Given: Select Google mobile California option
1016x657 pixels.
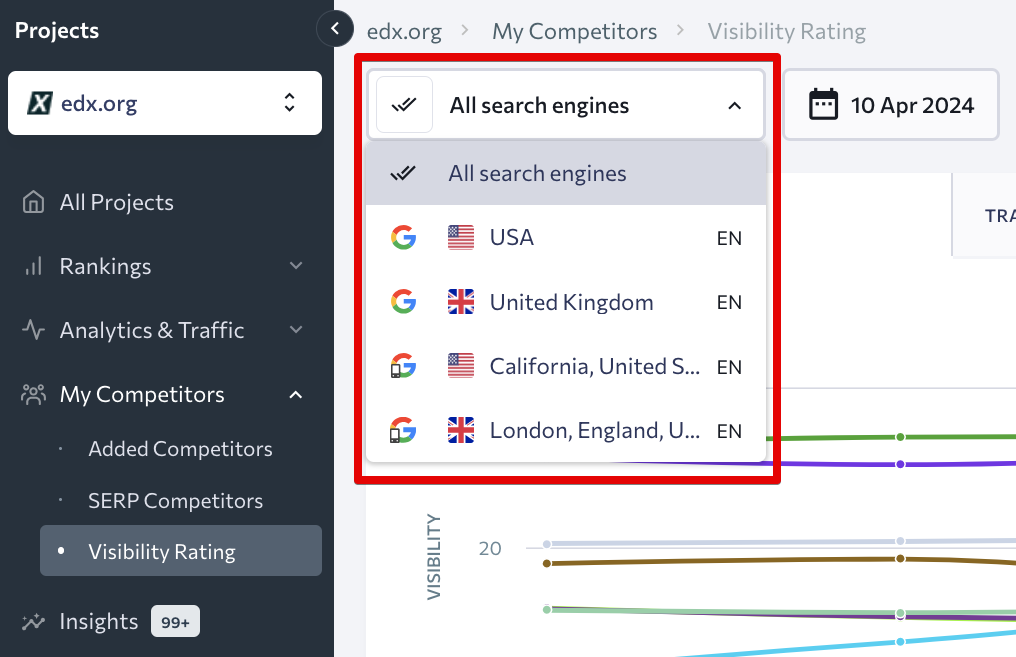Looking at the screenshot, I should (x=566, y=366).
